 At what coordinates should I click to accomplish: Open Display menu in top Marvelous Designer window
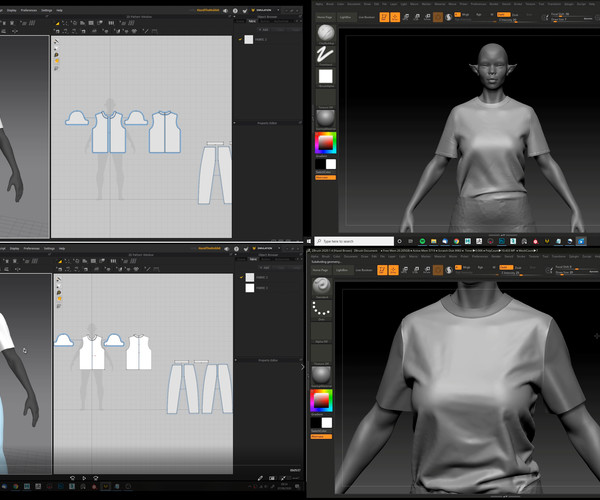(x=11, y=10)
